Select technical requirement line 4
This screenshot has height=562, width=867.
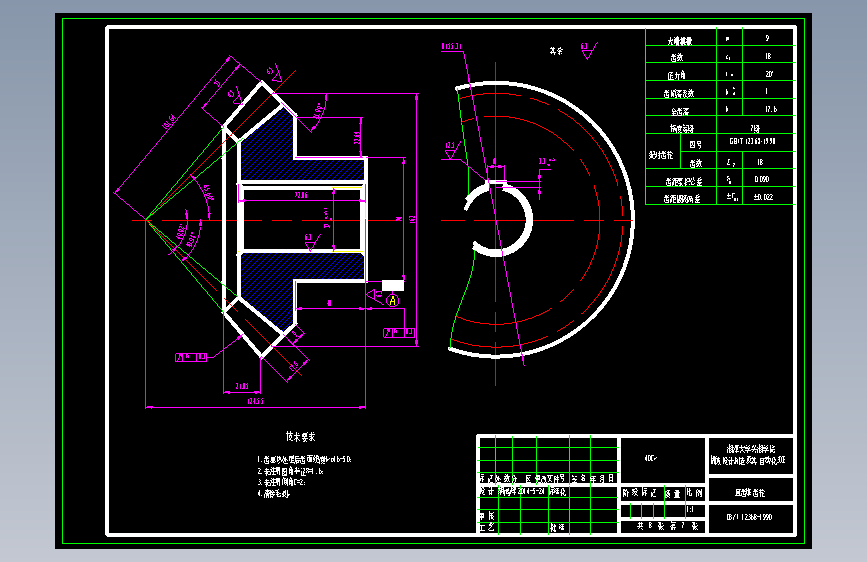coord(273,493)
